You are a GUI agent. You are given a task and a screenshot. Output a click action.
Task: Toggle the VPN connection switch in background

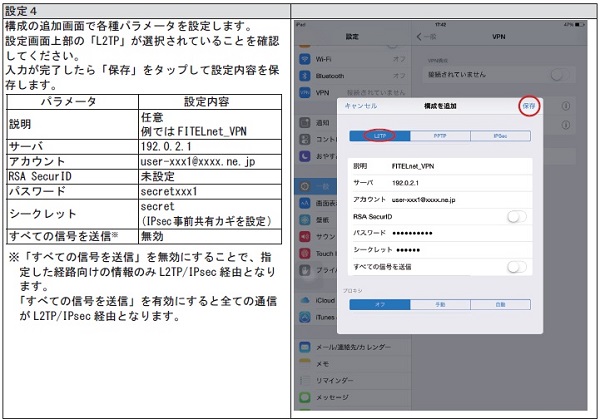(562, 75)
